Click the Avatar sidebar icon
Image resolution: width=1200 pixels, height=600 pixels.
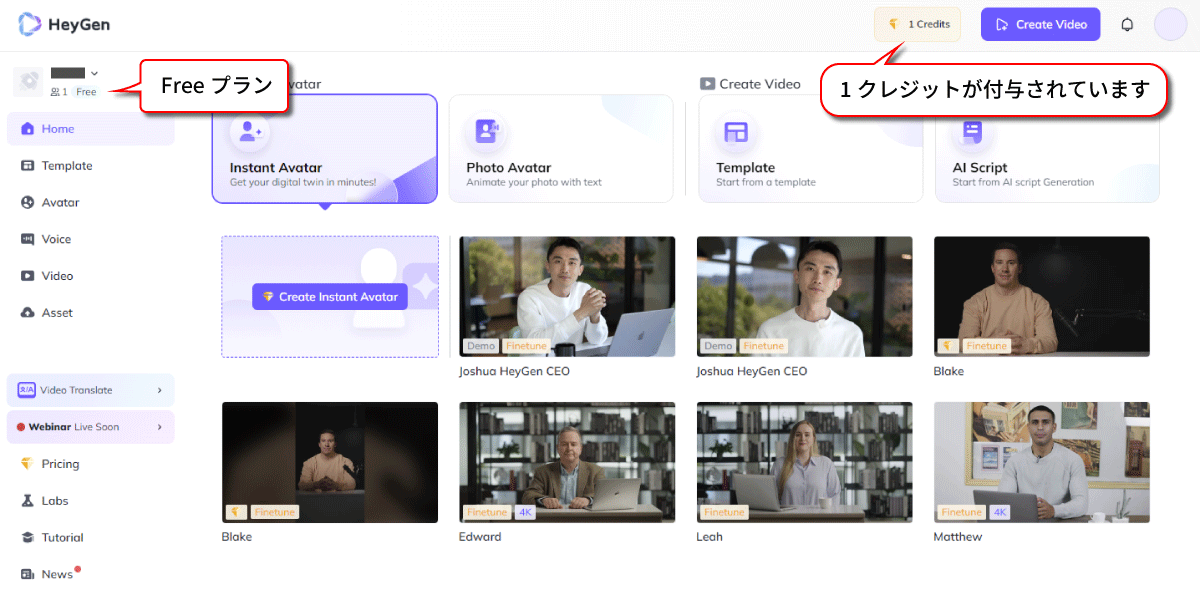pos(28,203)
